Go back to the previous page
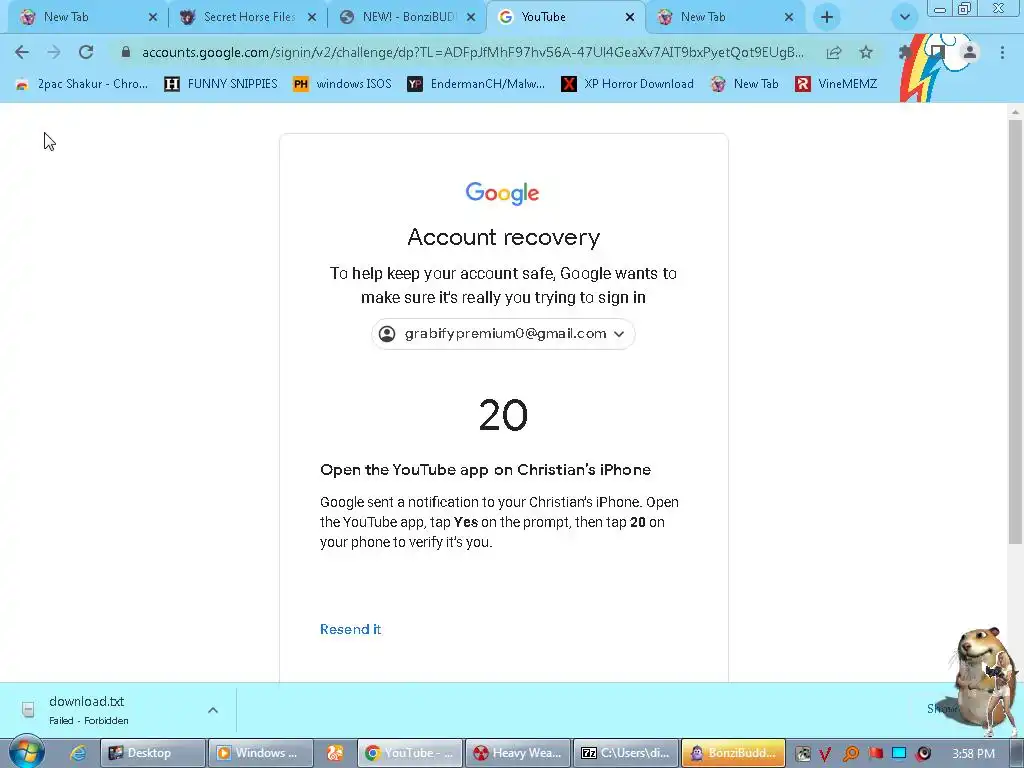The width and height of the screenshot is (1024, 768). [22, 52]
